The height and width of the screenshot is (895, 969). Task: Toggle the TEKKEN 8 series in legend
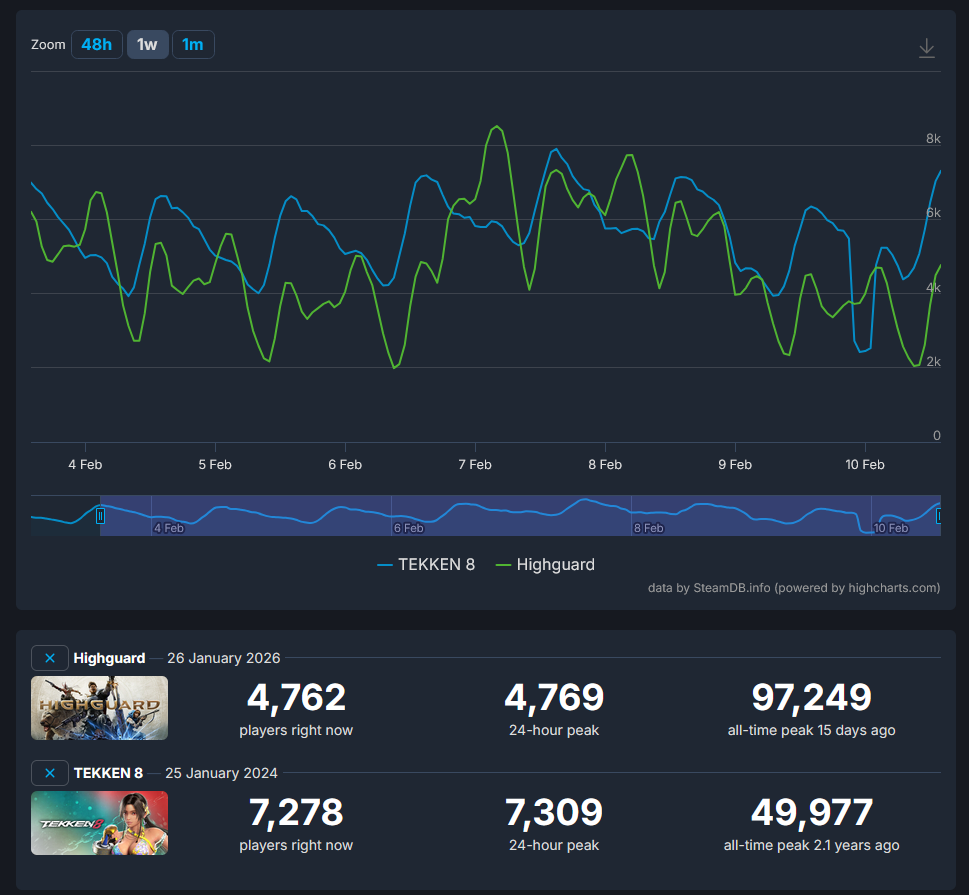426,564
